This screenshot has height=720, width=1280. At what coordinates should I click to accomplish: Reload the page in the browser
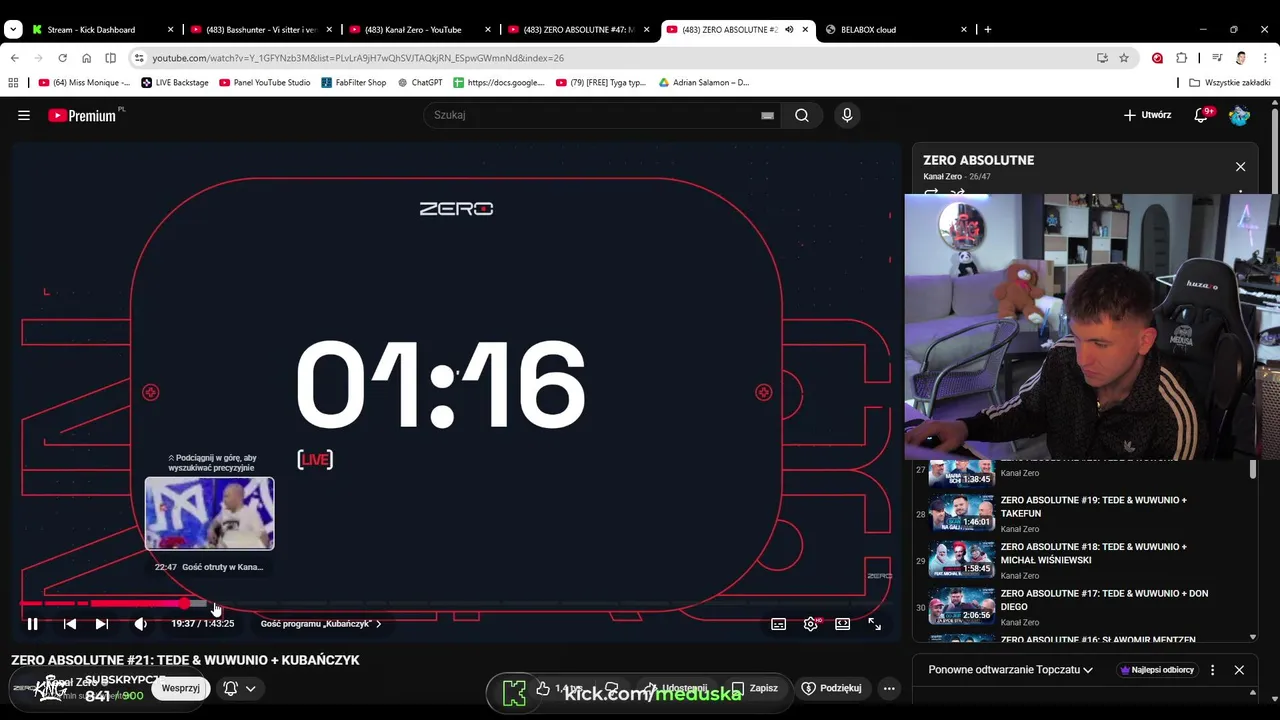62,58
